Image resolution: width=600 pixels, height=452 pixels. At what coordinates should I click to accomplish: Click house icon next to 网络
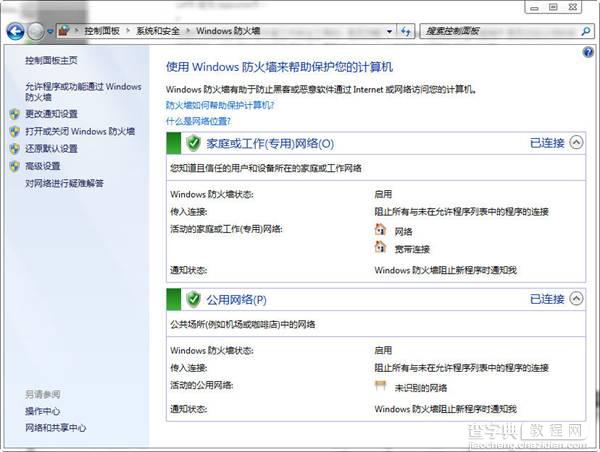coord(380,230)
